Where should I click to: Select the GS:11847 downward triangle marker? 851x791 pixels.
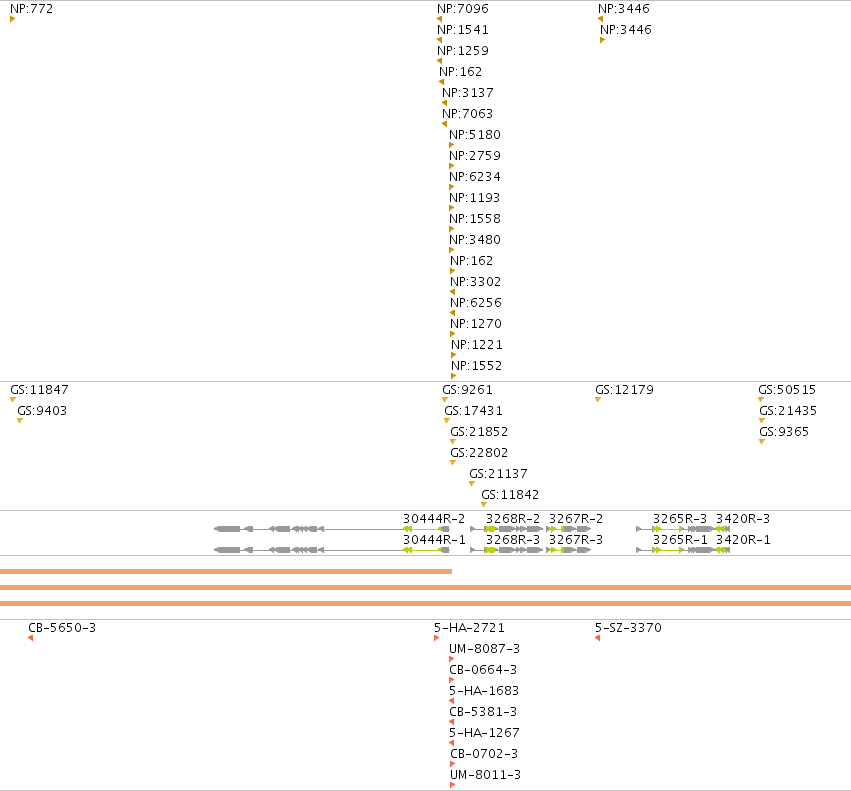(x=12, y=400)
